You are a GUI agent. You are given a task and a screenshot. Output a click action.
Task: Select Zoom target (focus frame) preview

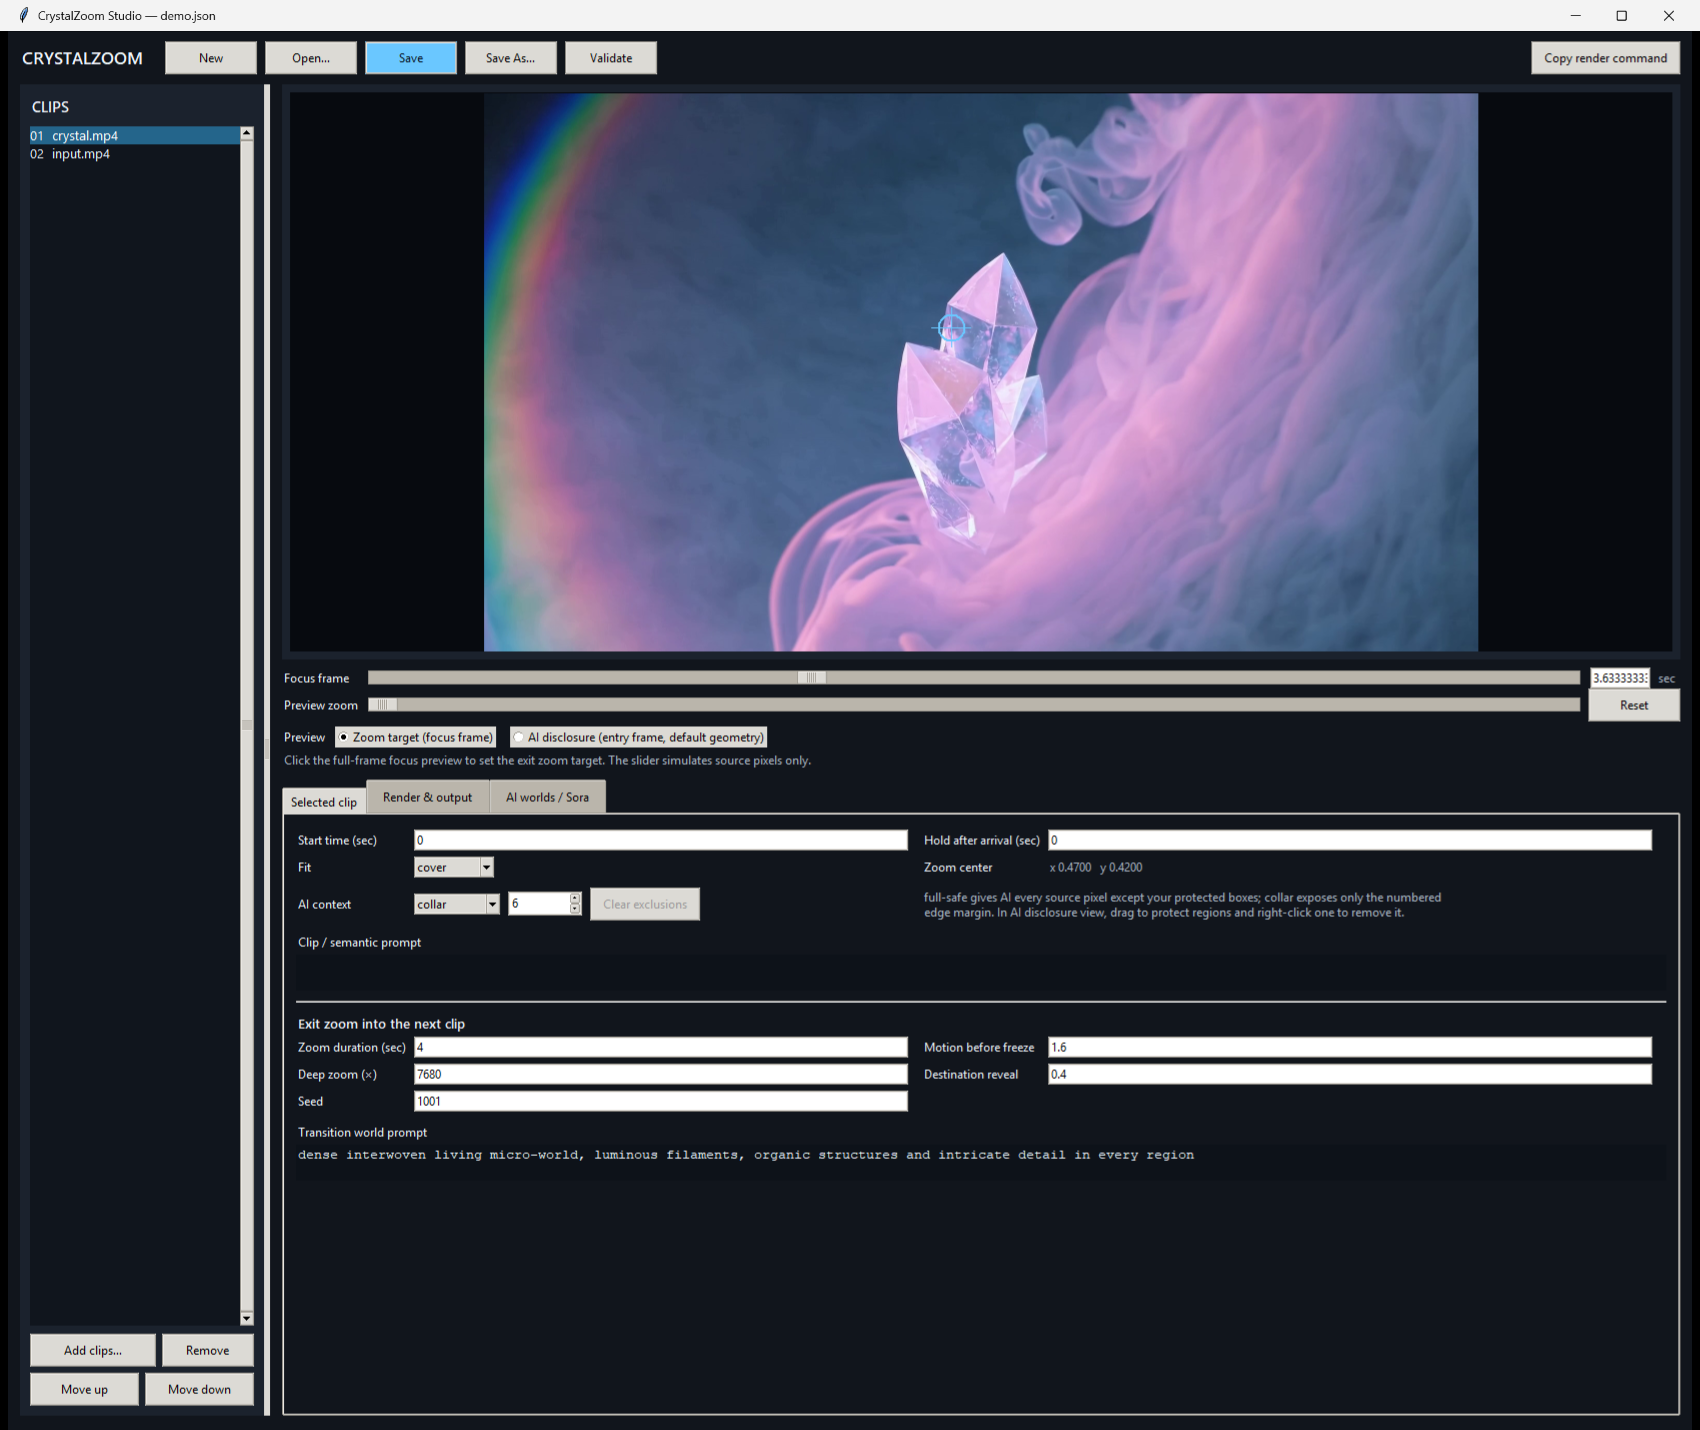pos(416,737)
